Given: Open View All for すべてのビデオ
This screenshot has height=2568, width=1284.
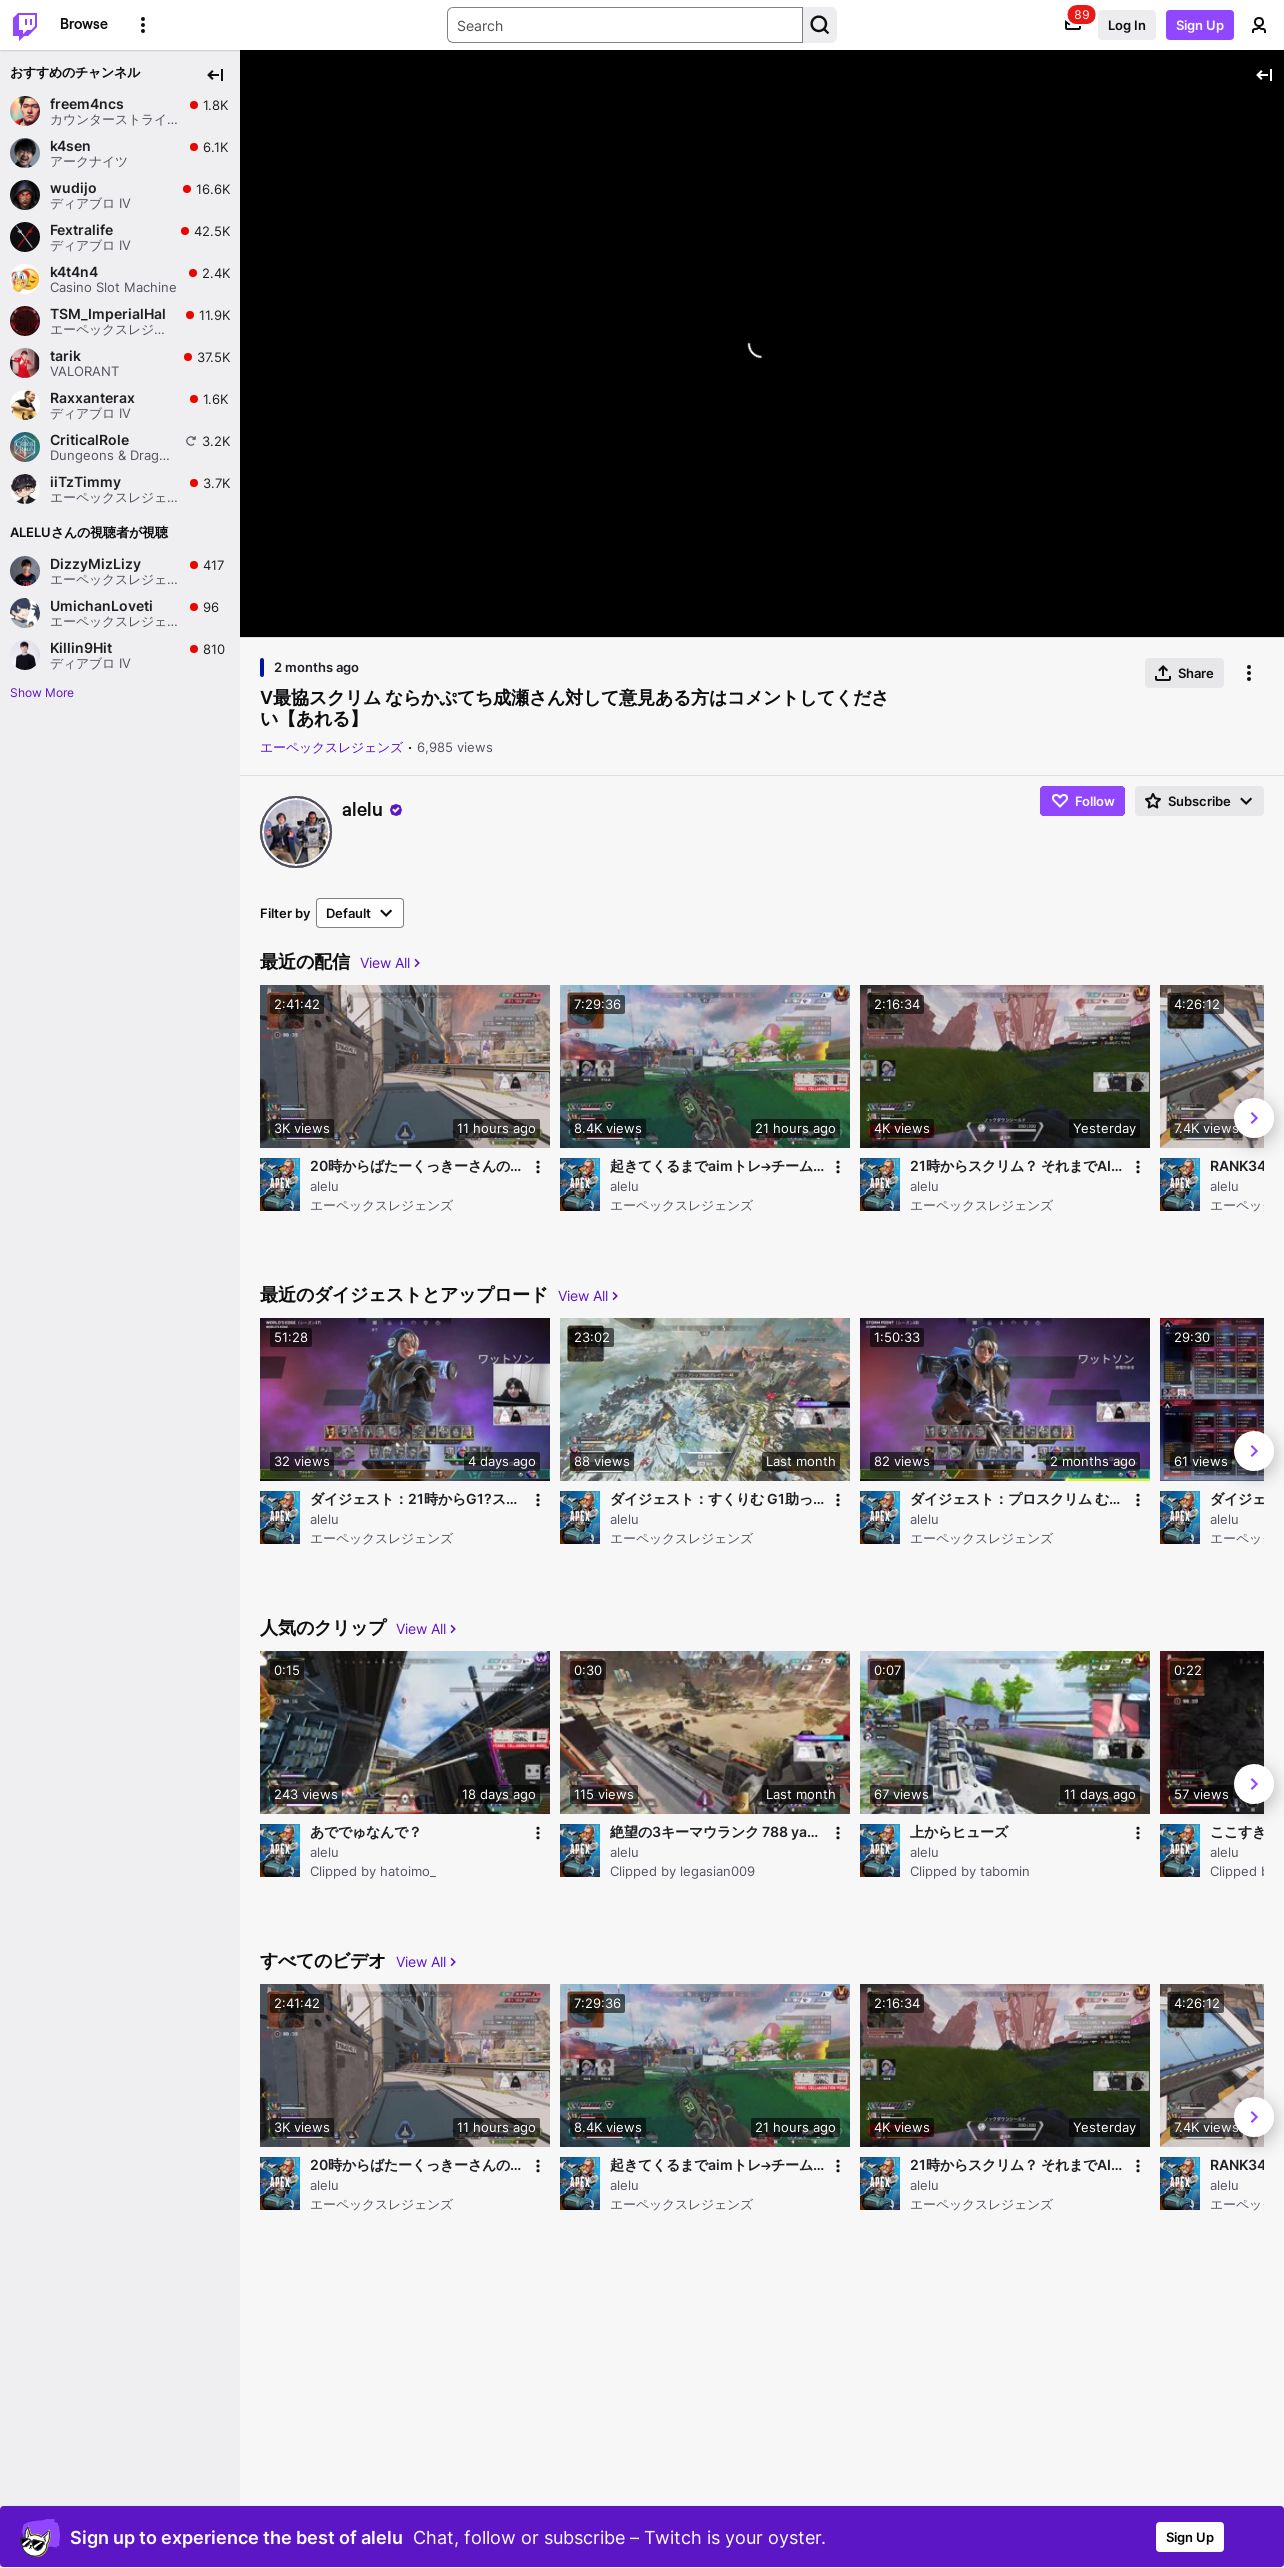Looking at the screenshot, I should [426, 1962].
